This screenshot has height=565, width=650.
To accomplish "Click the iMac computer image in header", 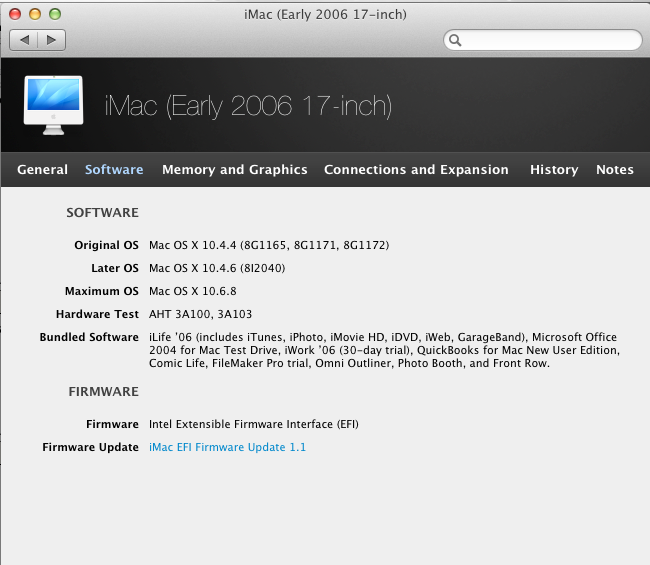I will pyautogui.click(x=53, y=105).
